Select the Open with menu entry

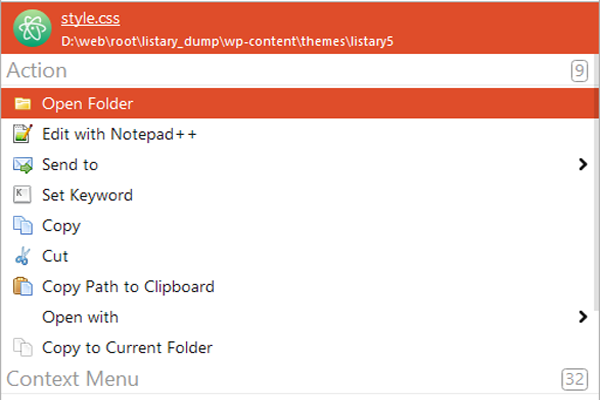point(80,318)
